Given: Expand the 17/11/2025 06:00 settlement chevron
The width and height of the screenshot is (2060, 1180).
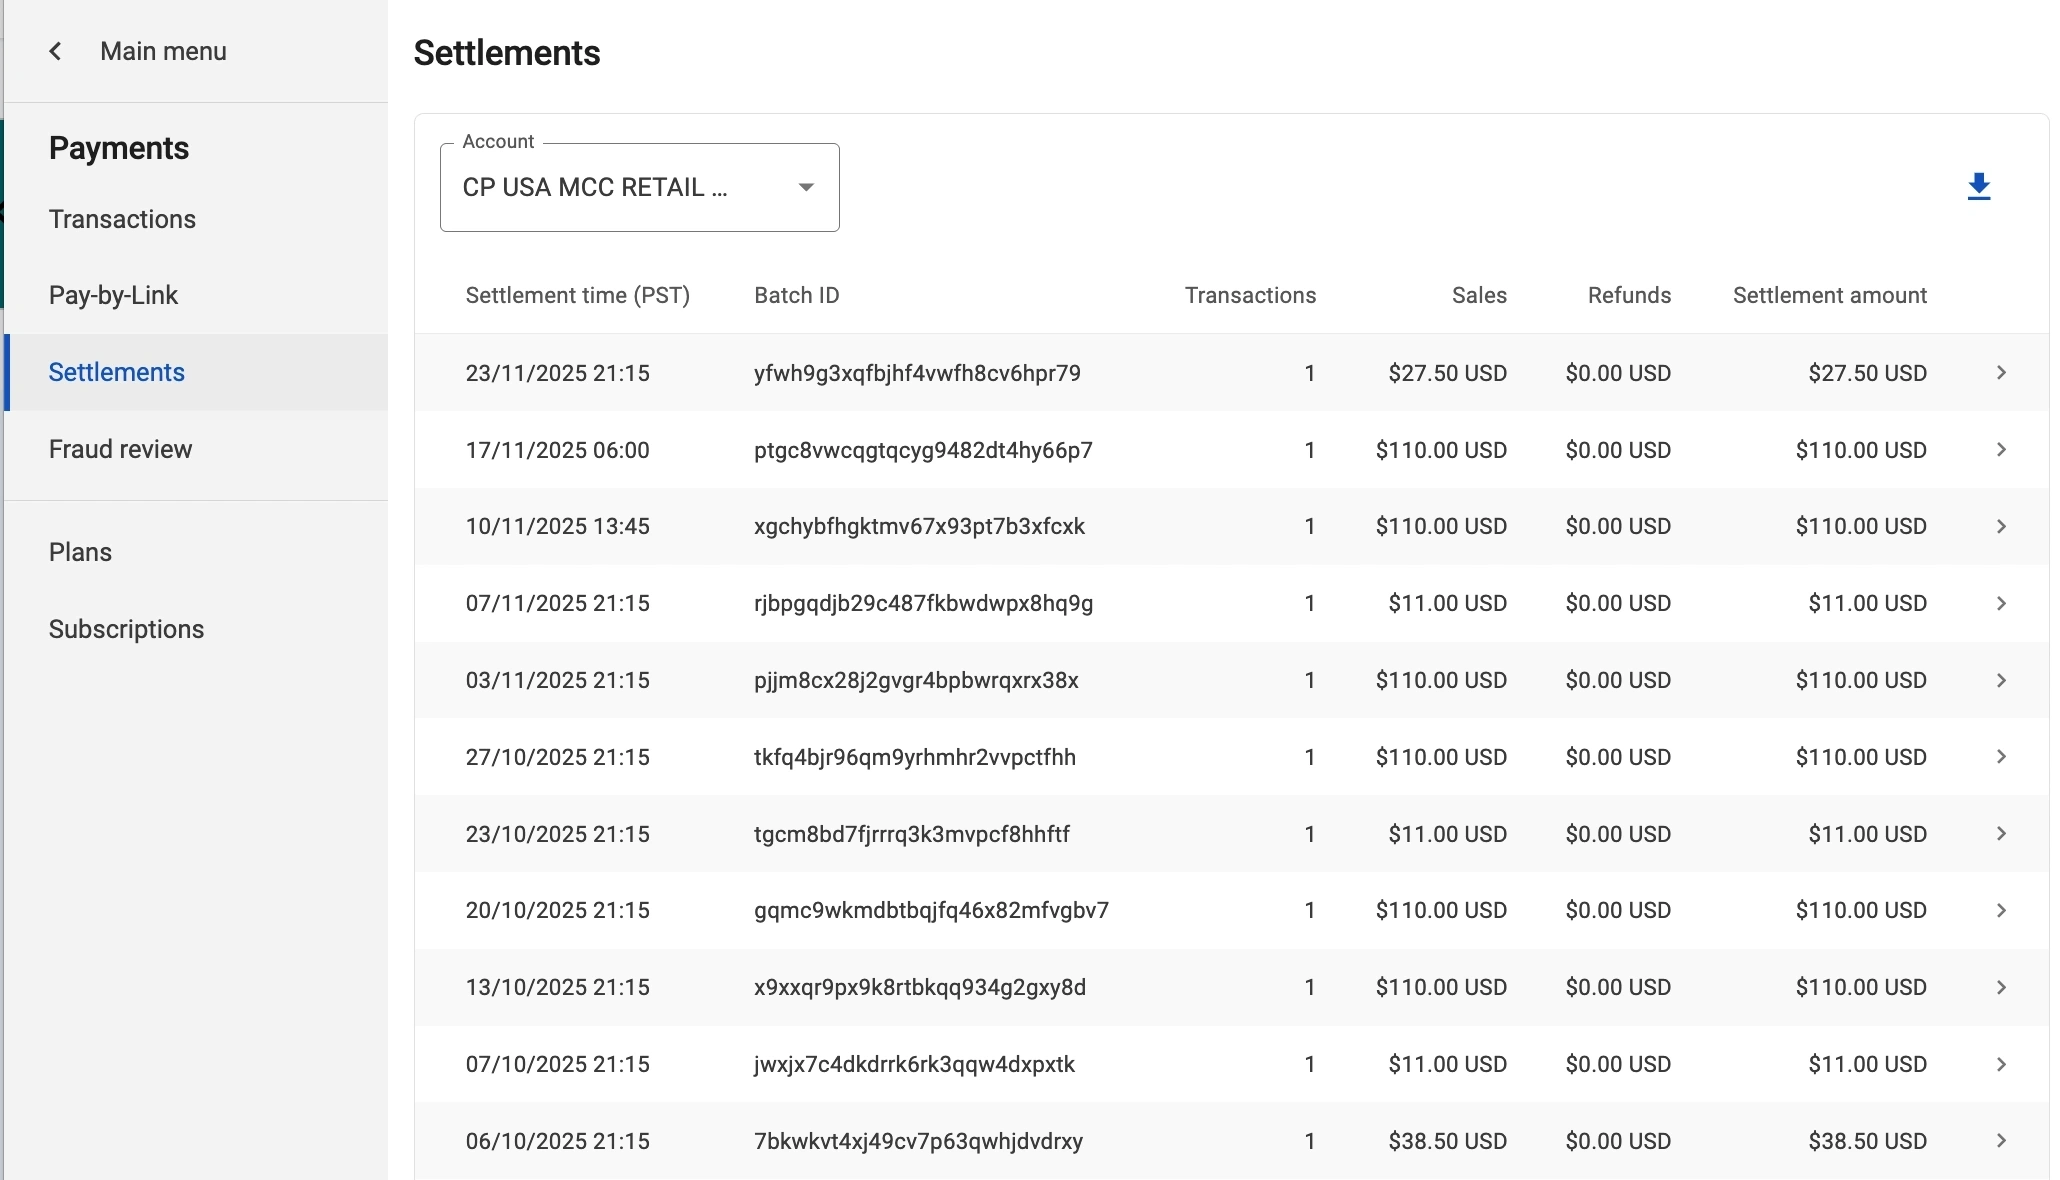Looking at the screenshot, I should (2001, 450).
